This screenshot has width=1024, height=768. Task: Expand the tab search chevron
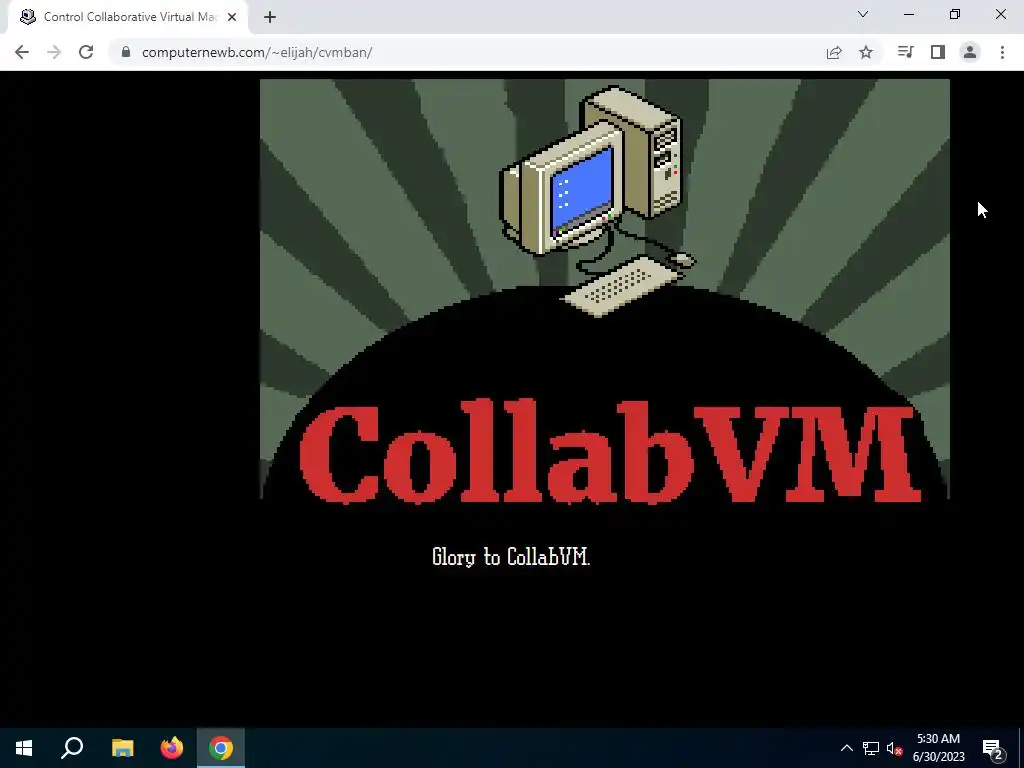(863, 14)
